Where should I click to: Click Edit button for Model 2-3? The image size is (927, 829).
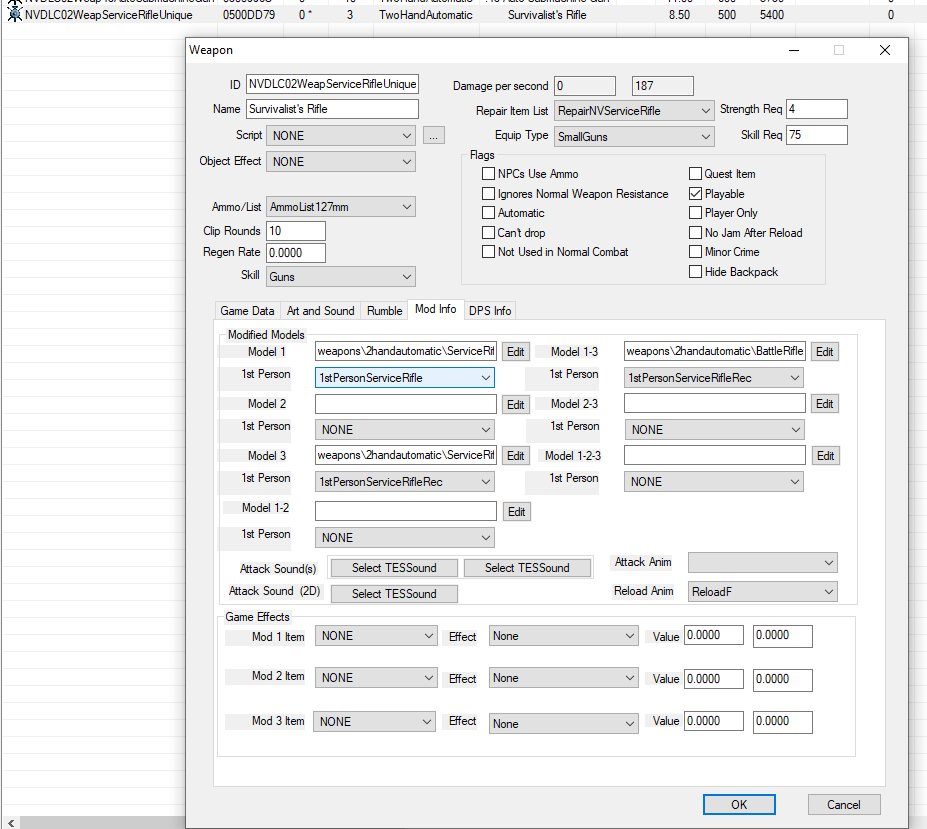point(825,404)
